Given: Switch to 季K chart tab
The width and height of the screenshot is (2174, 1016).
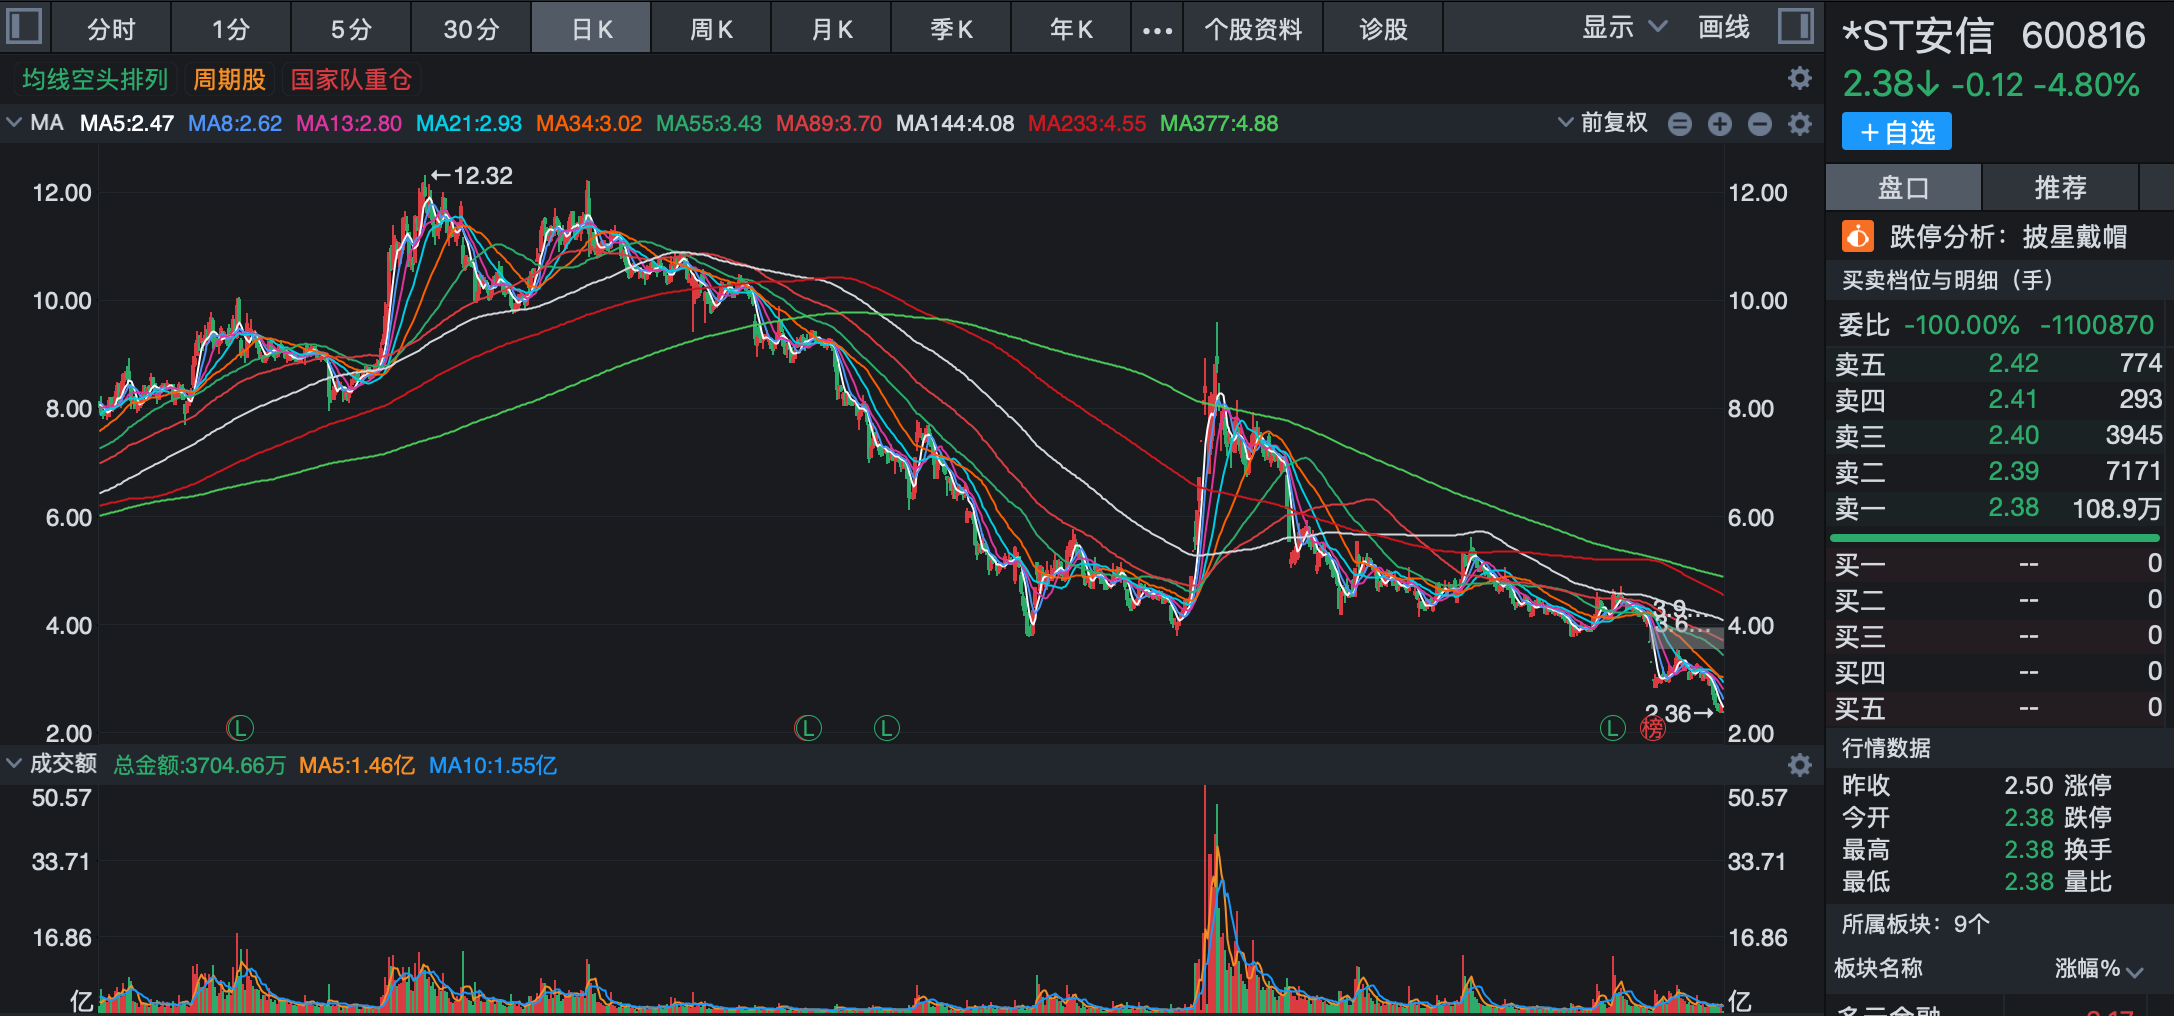Looking at the screenshot, I should pyautogui.click(x=951, y=29).
